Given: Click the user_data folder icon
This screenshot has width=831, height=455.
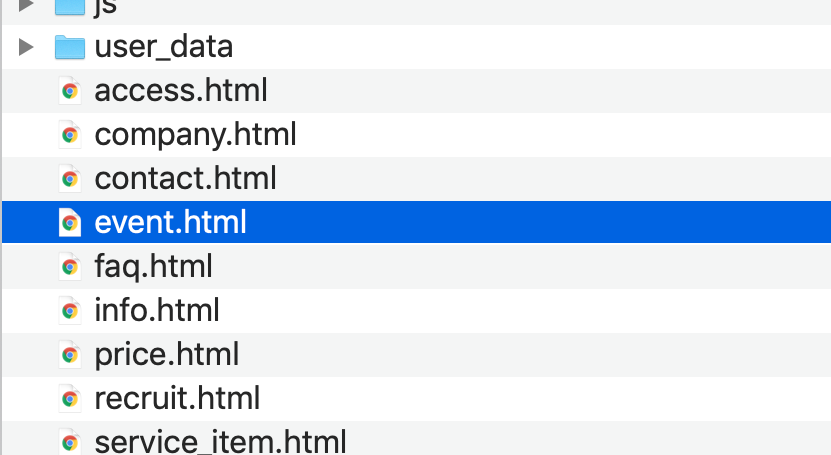Looking at the screenshot, I should tap(69, 47).
